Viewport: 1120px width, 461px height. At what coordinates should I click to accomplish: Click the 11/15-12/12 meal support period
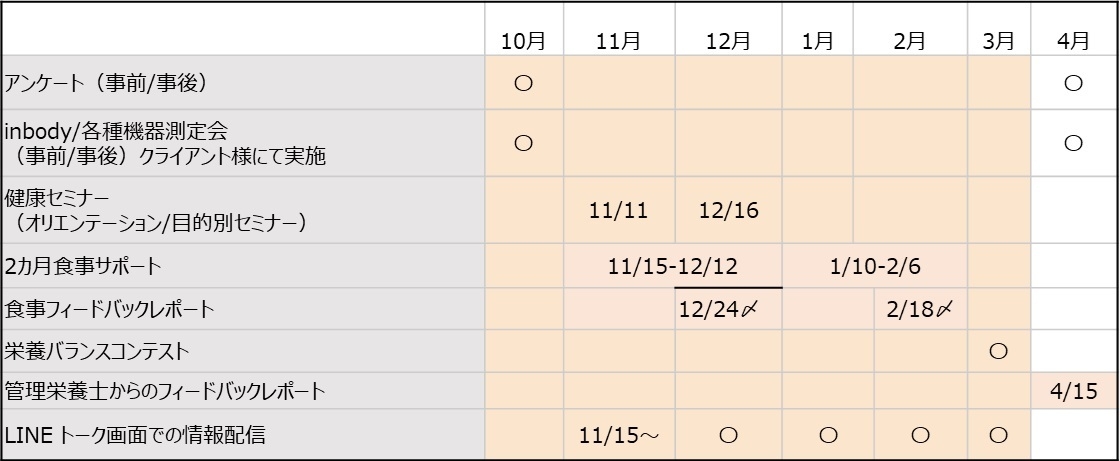[673, 266]
